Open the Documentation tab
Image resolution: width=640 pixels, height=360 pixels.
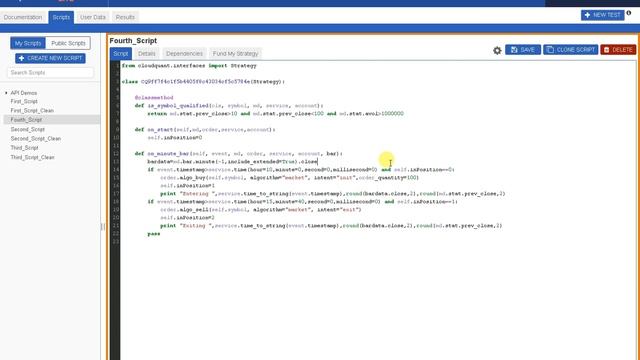23,17
